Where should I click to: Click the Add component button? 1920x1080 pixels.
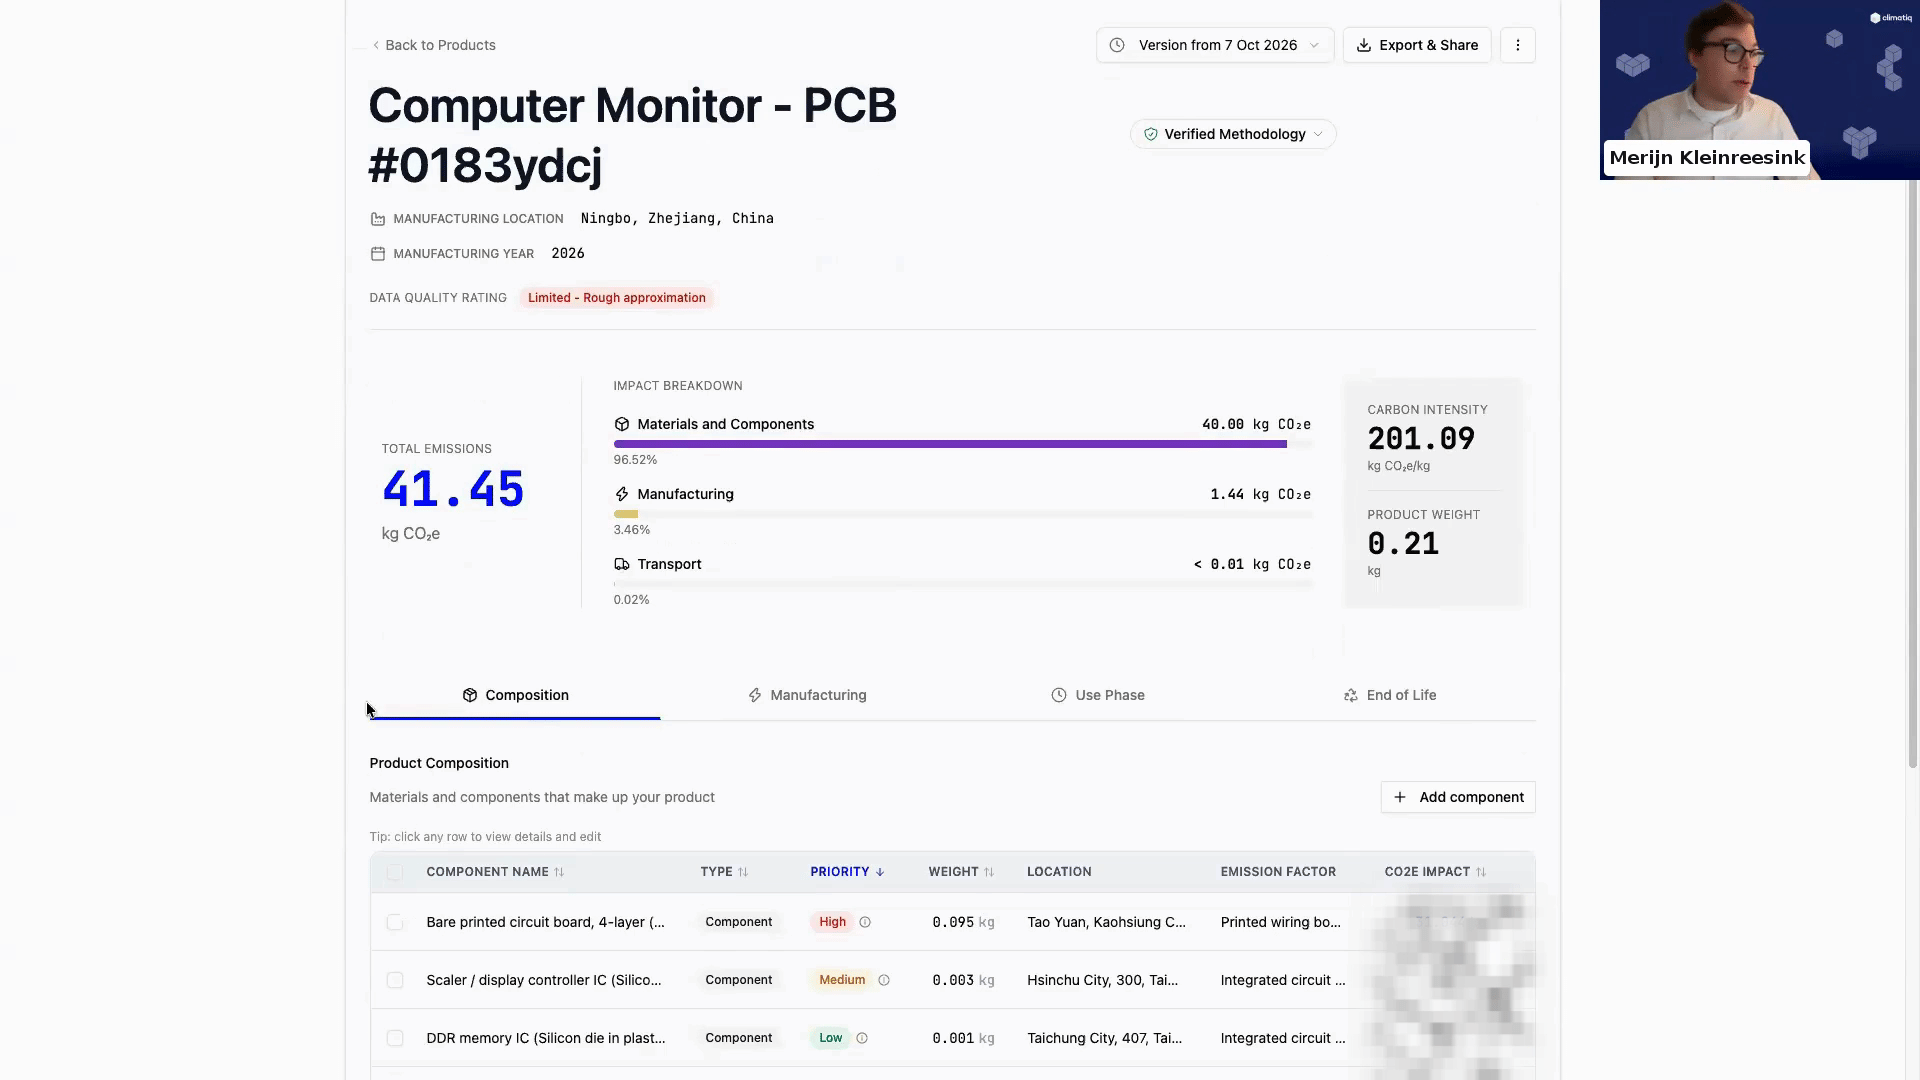click(1458, 797)
